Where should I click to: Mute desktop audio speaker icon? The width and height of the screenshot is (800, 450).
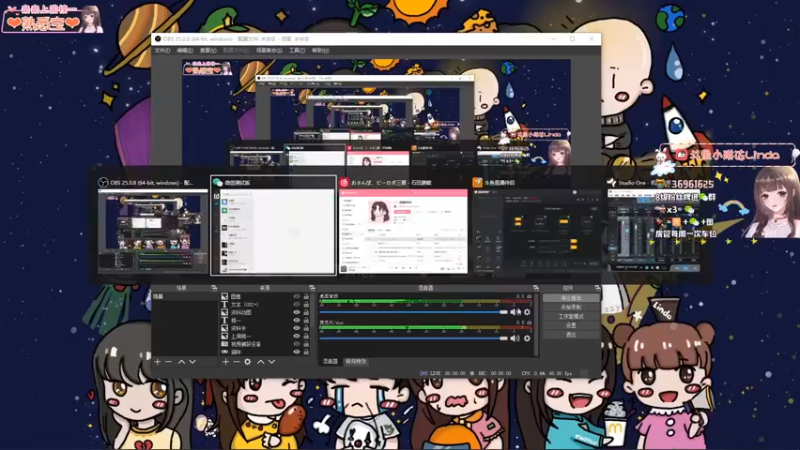515,312
